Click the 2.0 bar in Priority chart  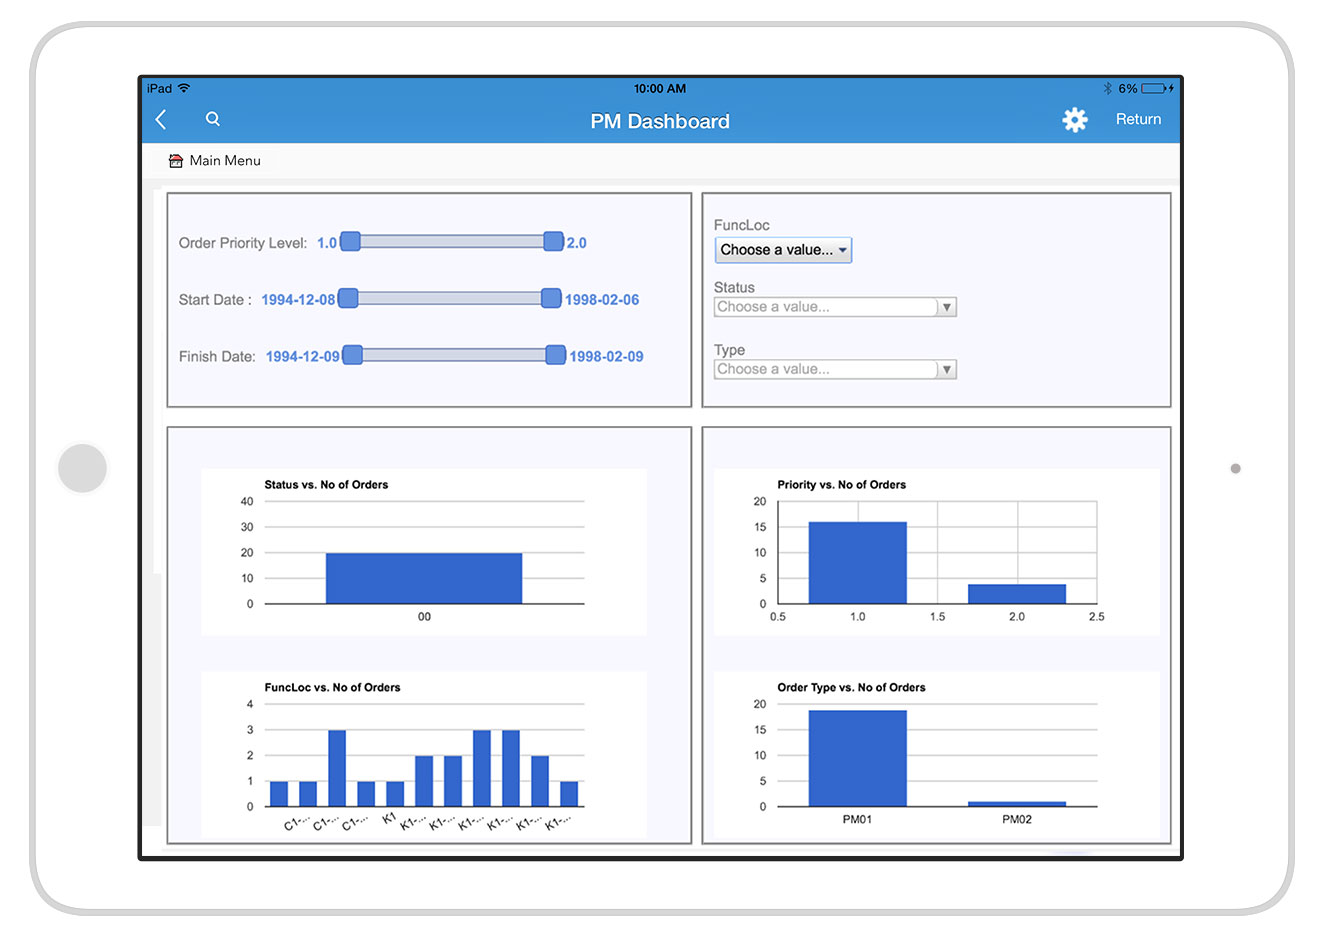tap(1016, 594)
